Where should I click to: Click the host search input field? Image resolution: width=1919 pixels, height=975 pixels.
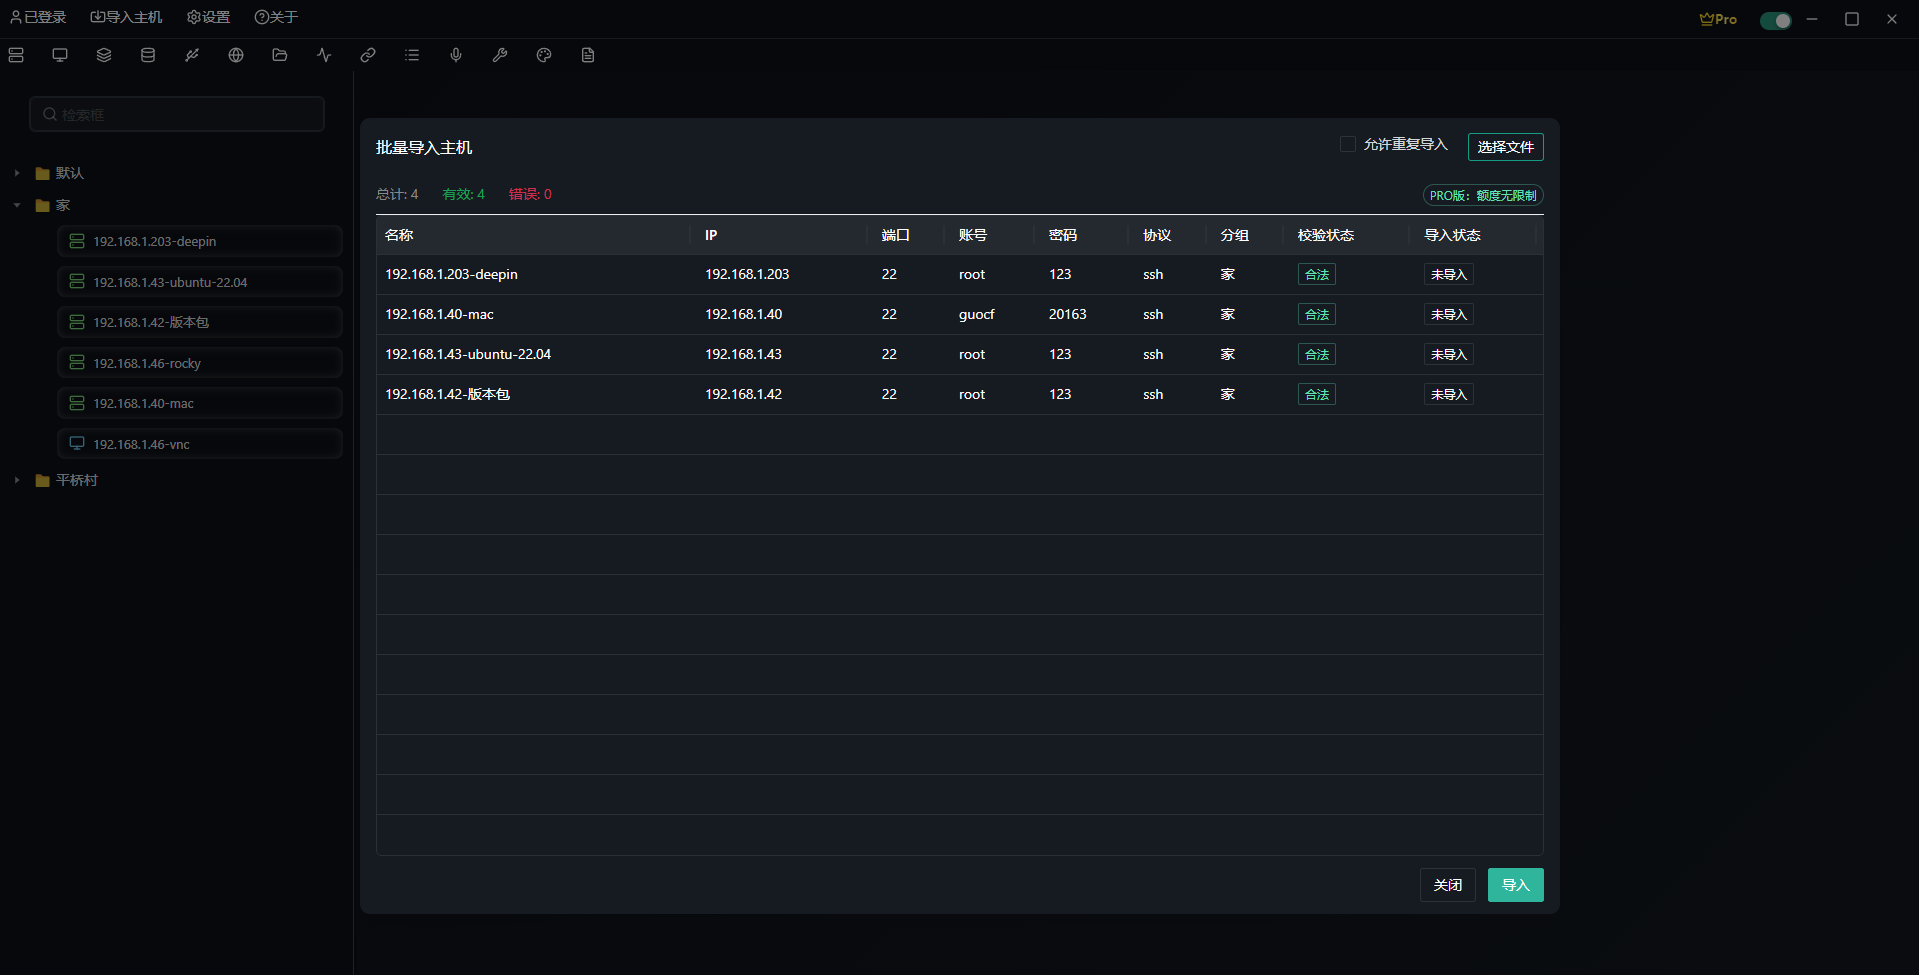point(178,114)
